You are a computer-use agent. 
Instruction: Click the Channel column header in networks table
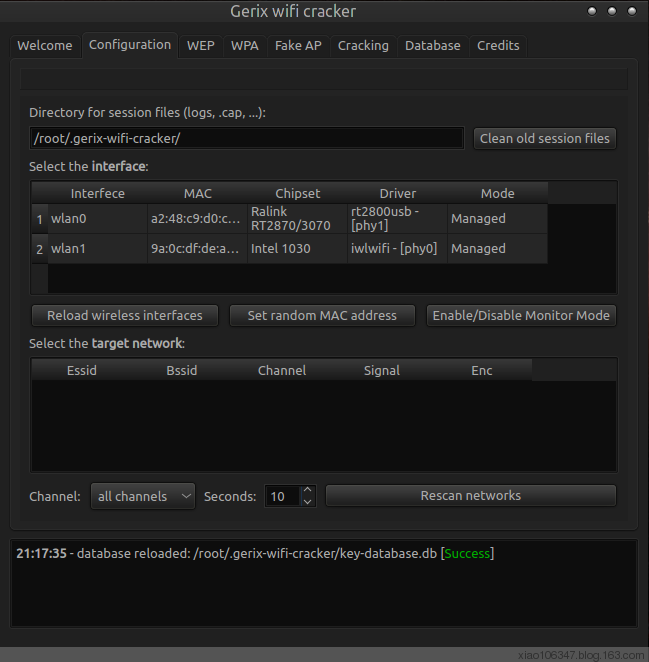[x=282, y=370]
